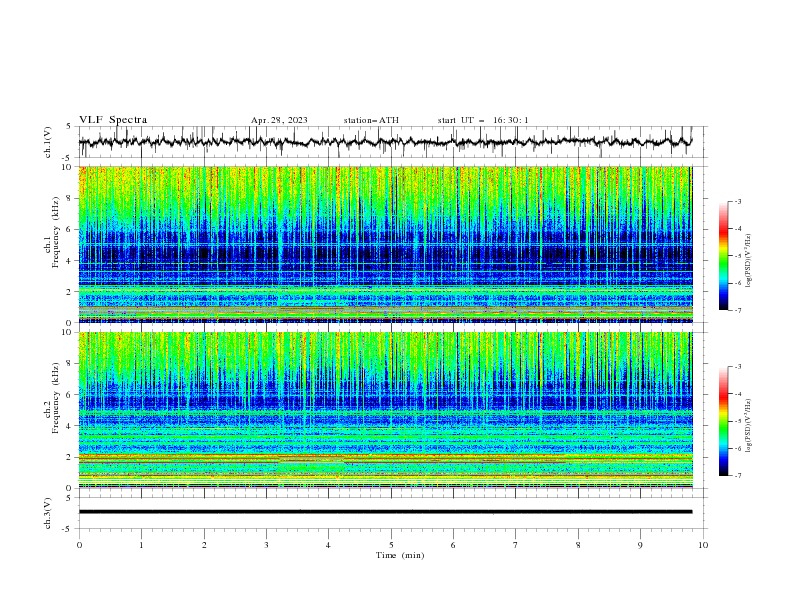Viewport: 792px width, 612px height.
Task: Click the ch.1 'Frequency (kHz)' axis label
Action: click(x=56, y=232)
